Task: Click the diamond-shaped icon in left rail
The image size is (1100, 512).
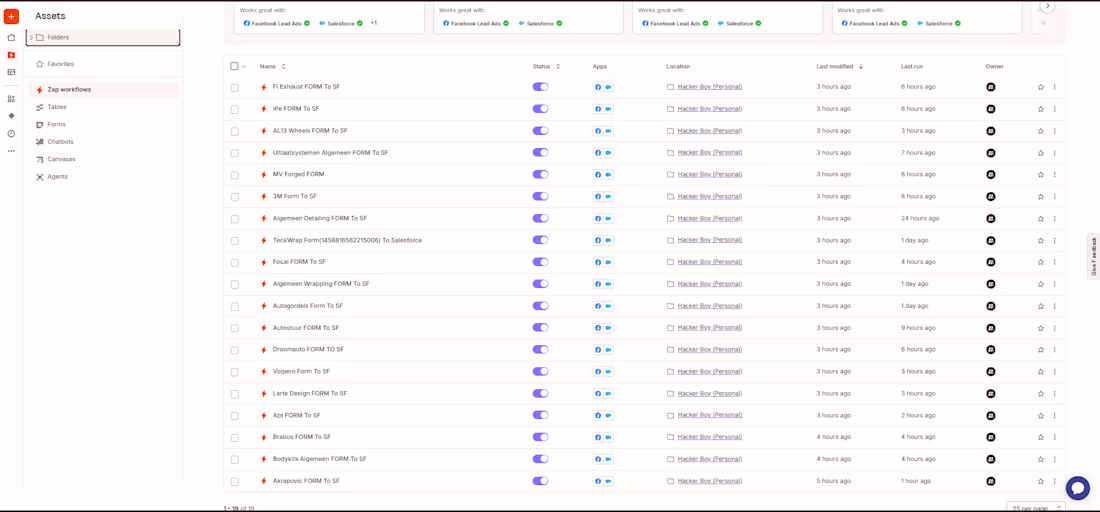Action: tap(11, 116)
